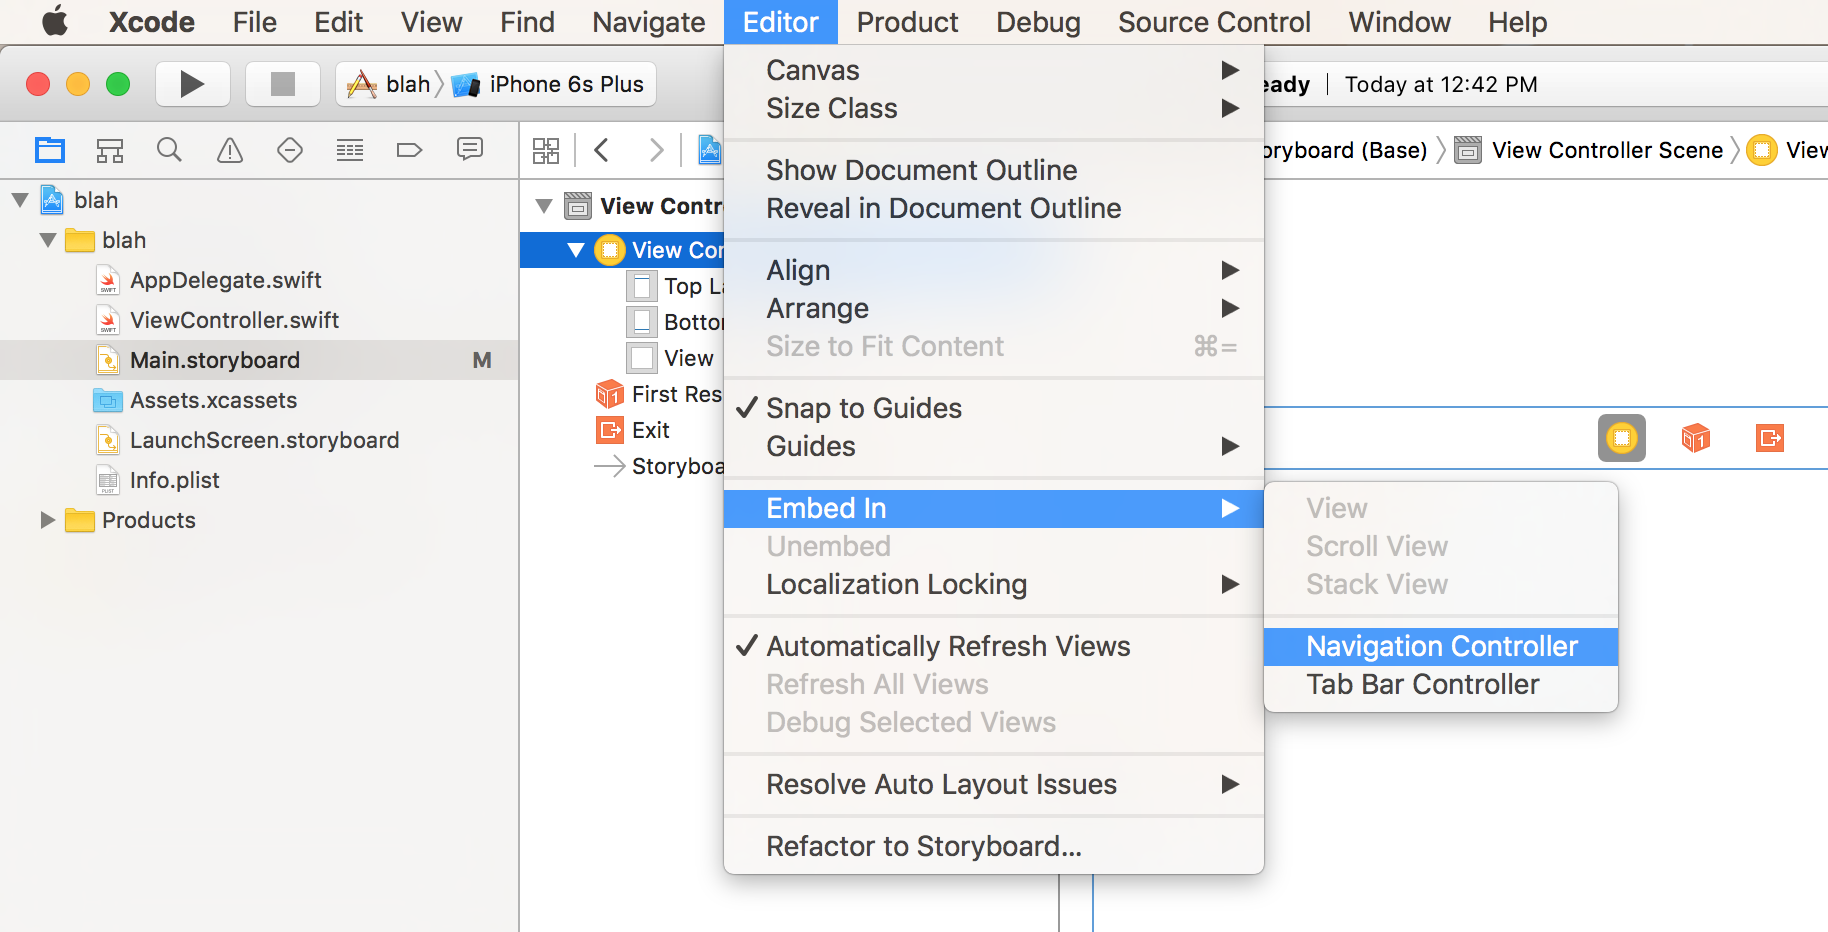Open the Localization Locking submenu
The image size is (1828, 932).
point(994,584)
